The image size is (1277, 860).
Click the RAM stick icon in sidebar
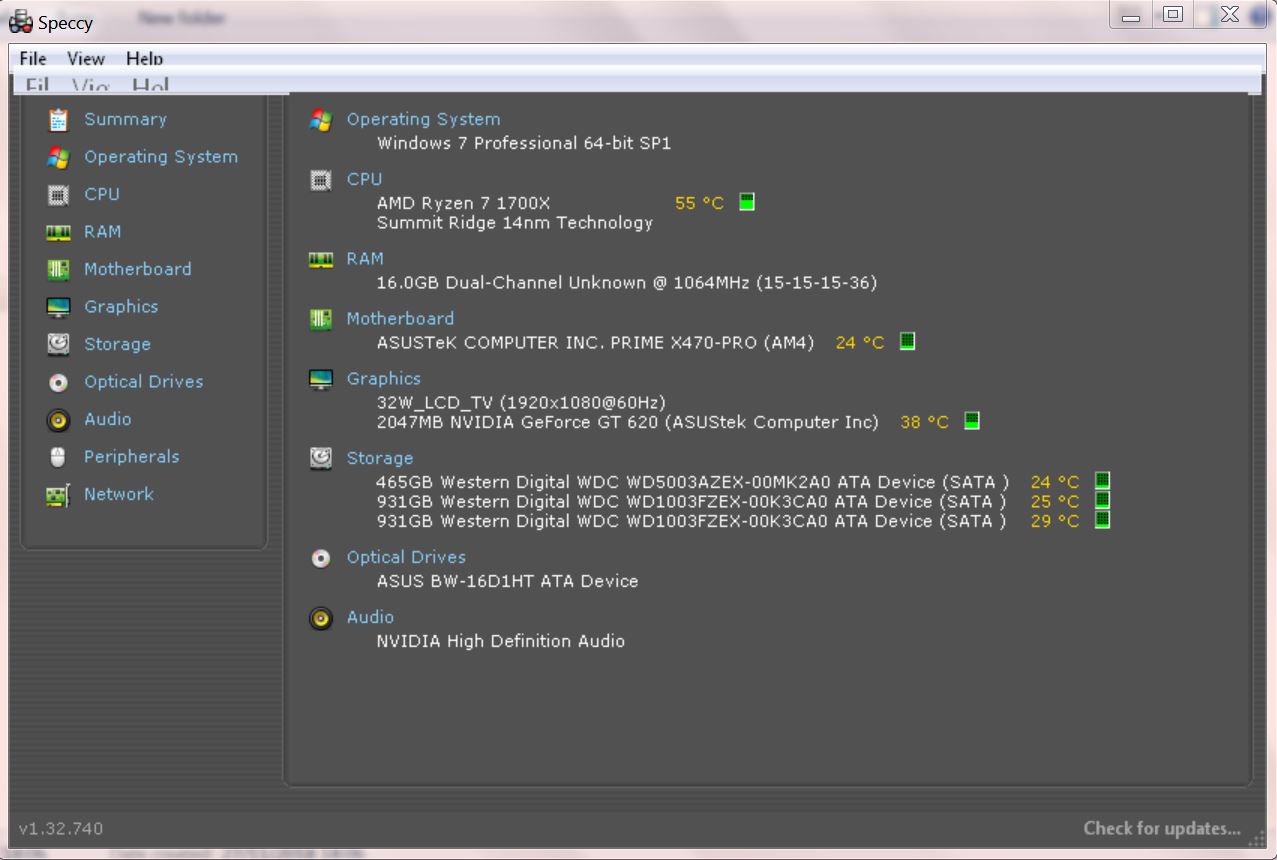tap(58, 232)
